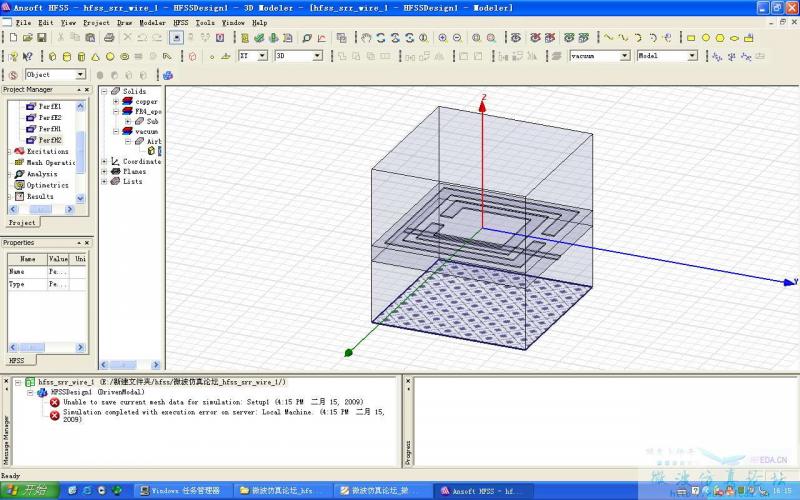Open the Object selection mode dropdown
Viewport: 800px width, 500px height.
pos(80,75)
